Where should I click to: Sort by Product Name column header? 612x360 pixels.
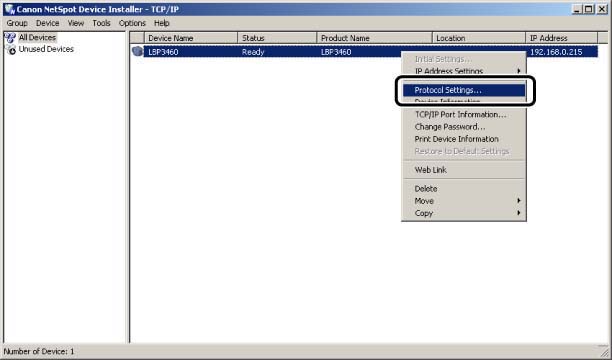click(375, 38)
